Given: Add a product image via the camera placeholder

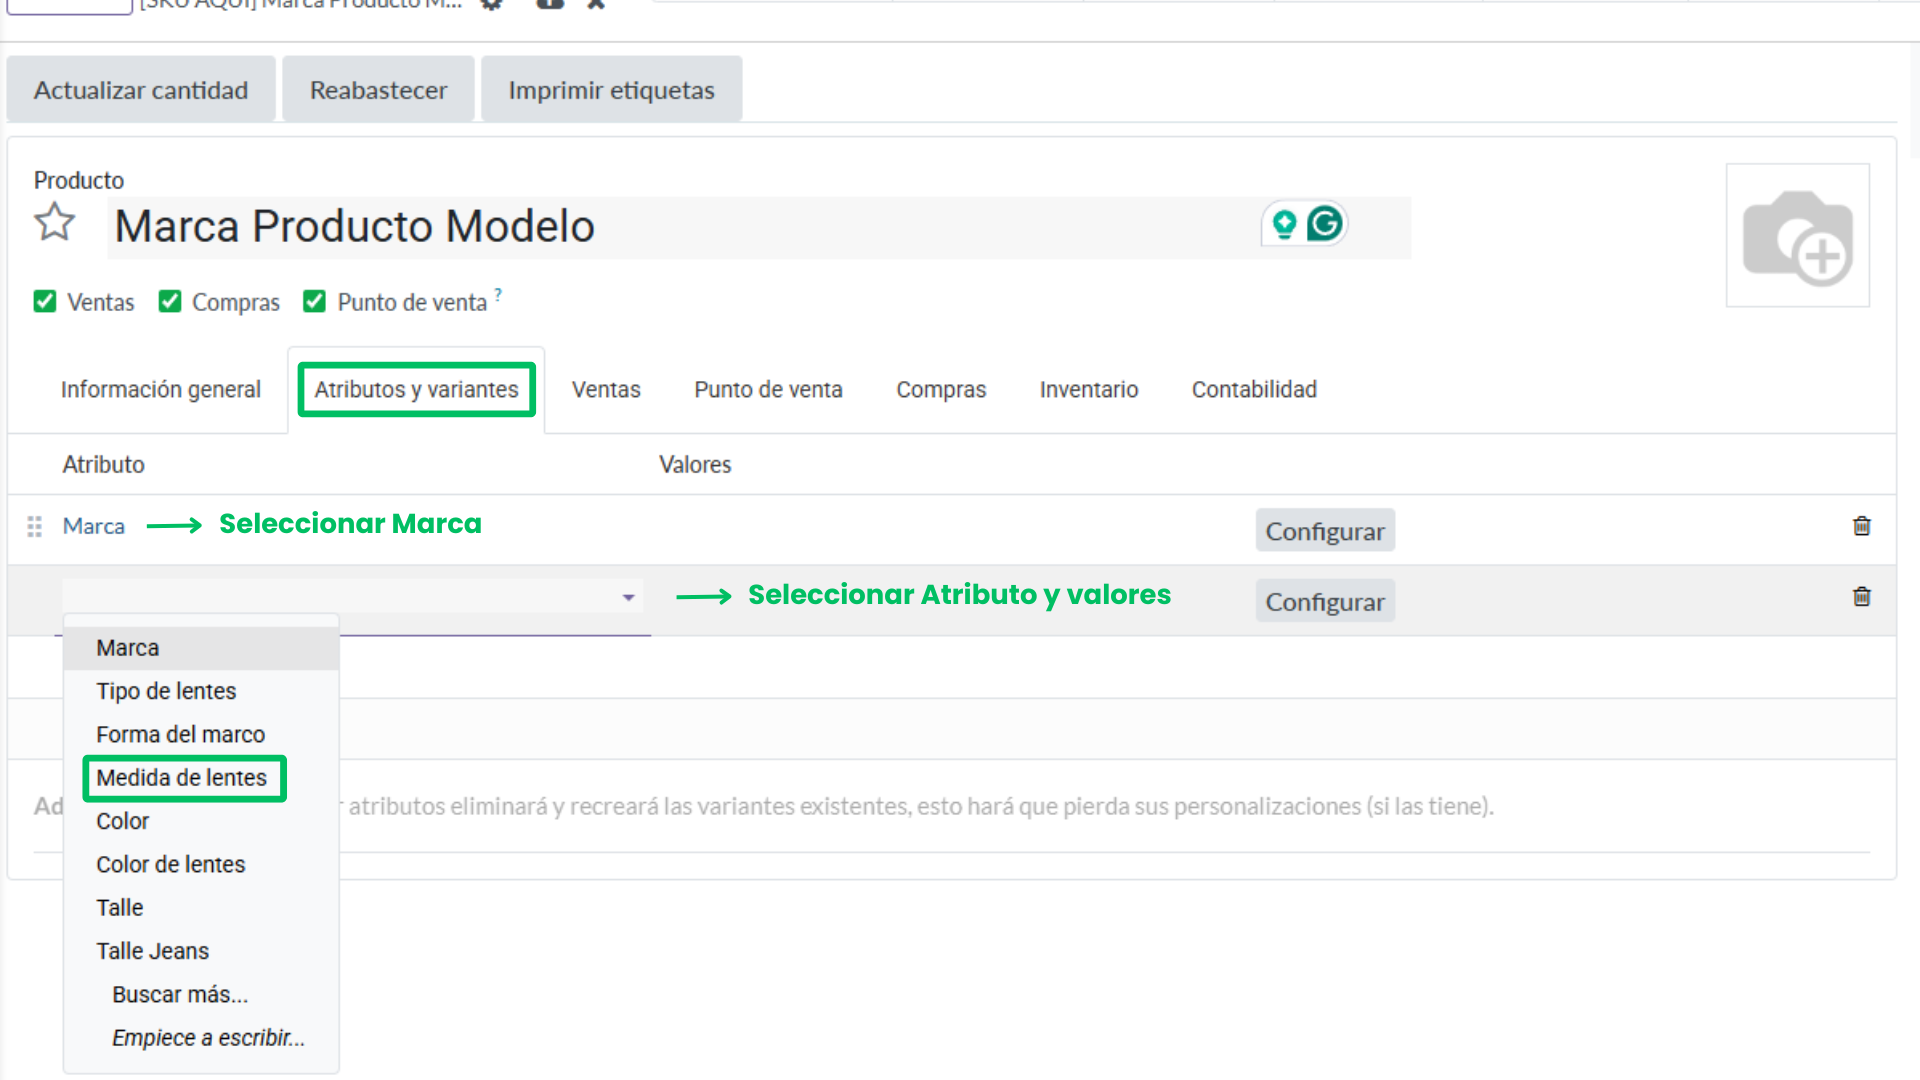Looking at the screenshot, I should tap(1797, 235).
